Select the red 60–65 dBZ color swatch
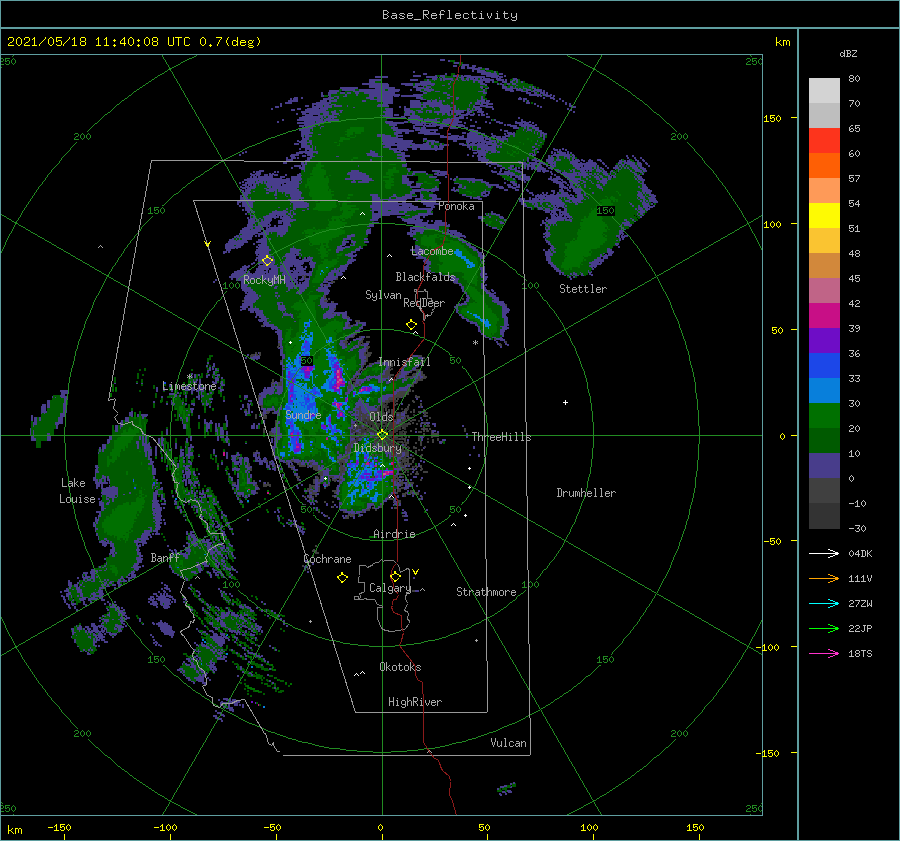 [824, 141]
